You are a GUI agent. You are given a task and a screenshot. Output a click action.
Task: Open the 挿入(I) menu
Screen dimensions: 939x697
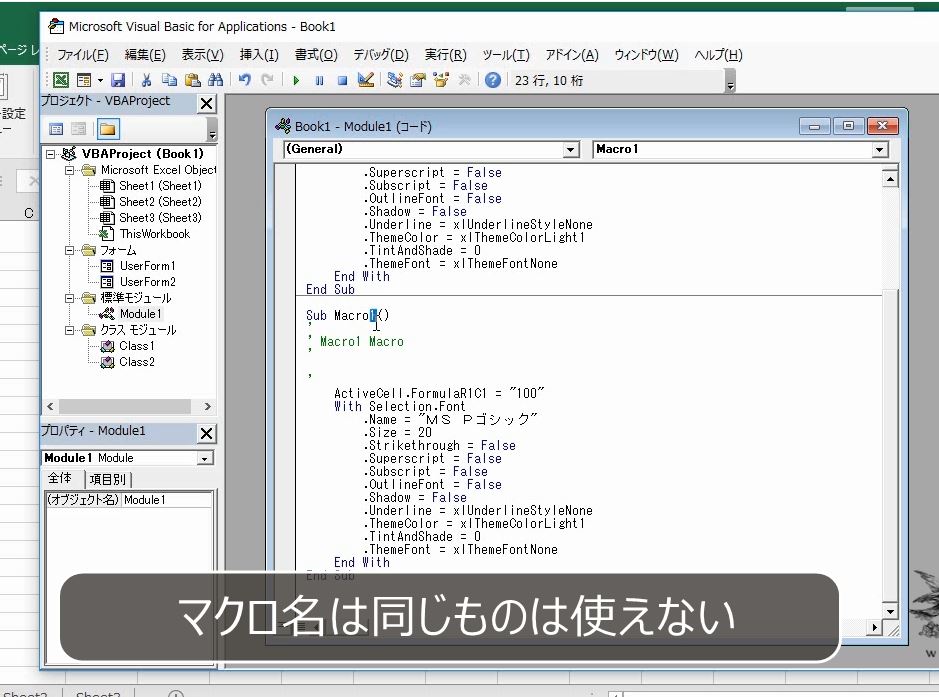(x=259, y=55)
